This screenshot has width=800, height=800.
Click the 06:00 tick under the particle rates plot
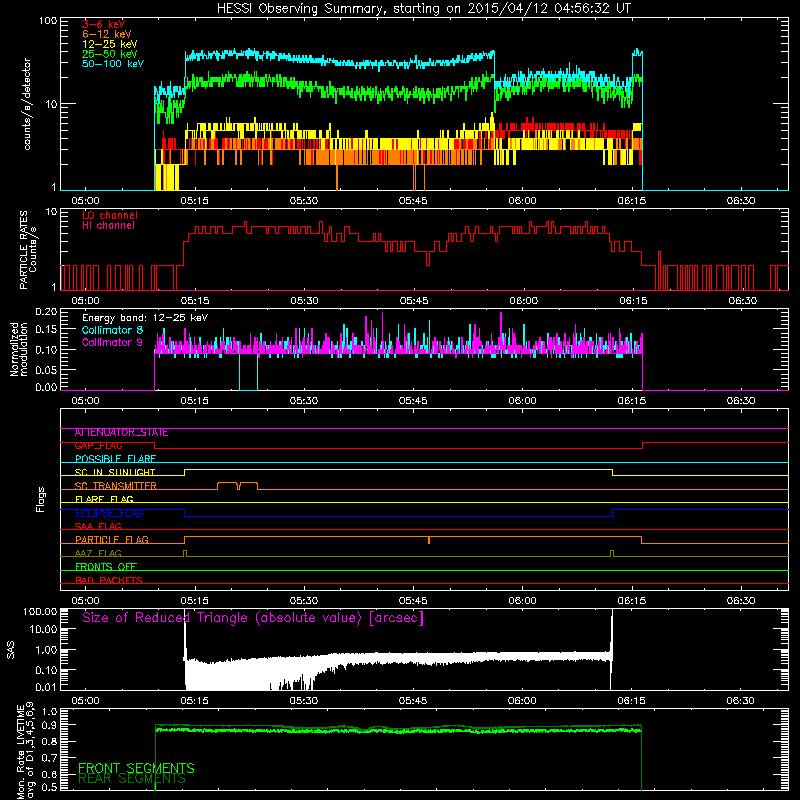tap(523, 301)
